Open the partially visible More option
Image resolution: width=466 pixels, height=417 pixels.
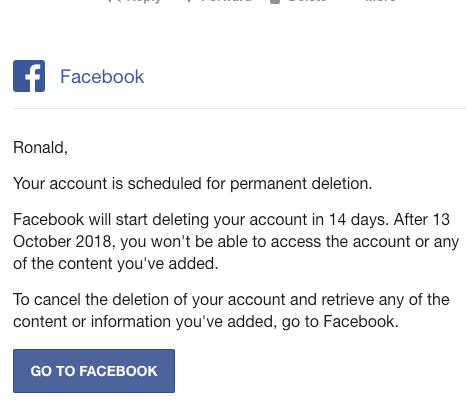pos(381,1)
